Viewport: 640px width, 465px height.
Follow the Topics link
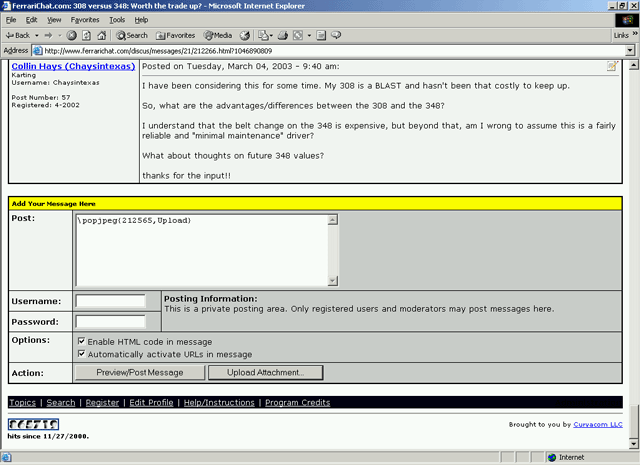coord(22,403)
